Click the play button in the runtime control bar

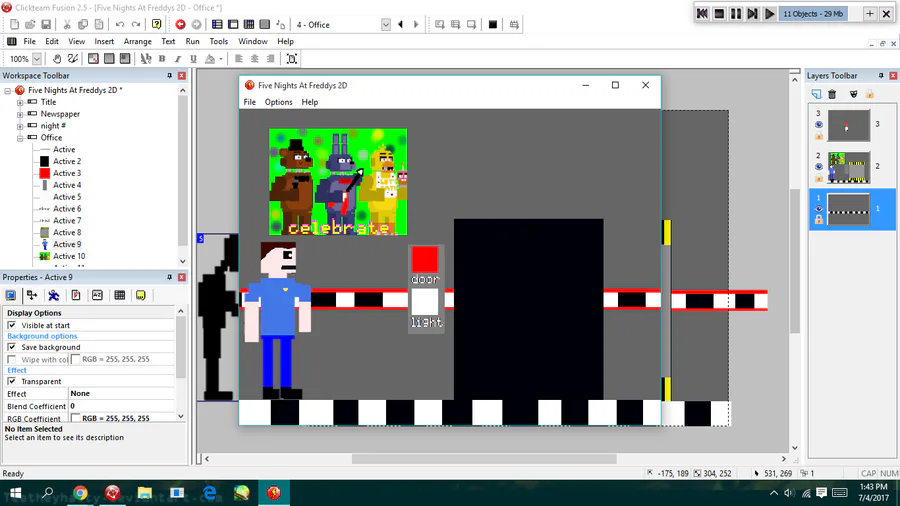point(769,14)
